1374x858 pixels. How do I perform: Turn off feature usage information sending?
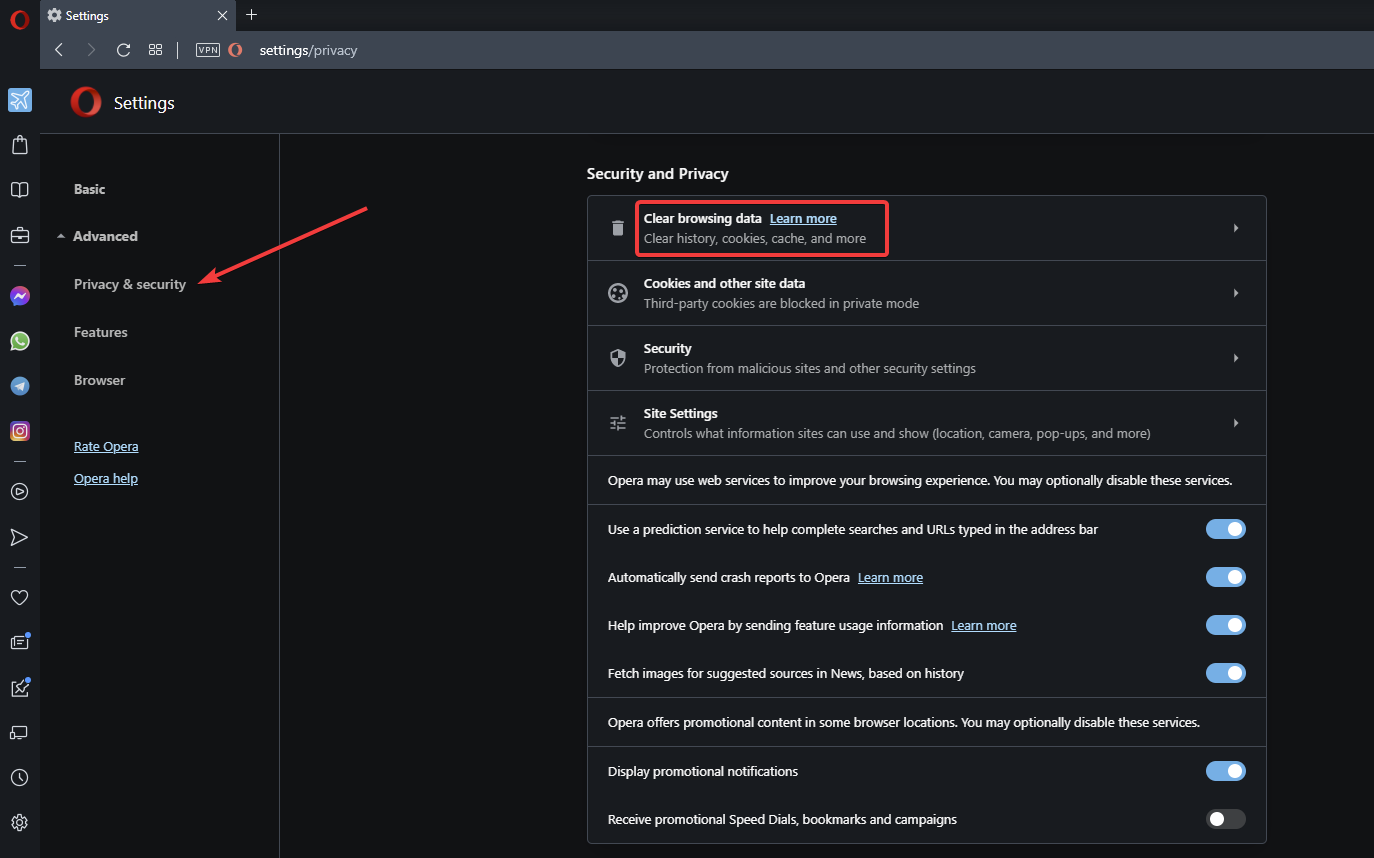(1226, 625)
